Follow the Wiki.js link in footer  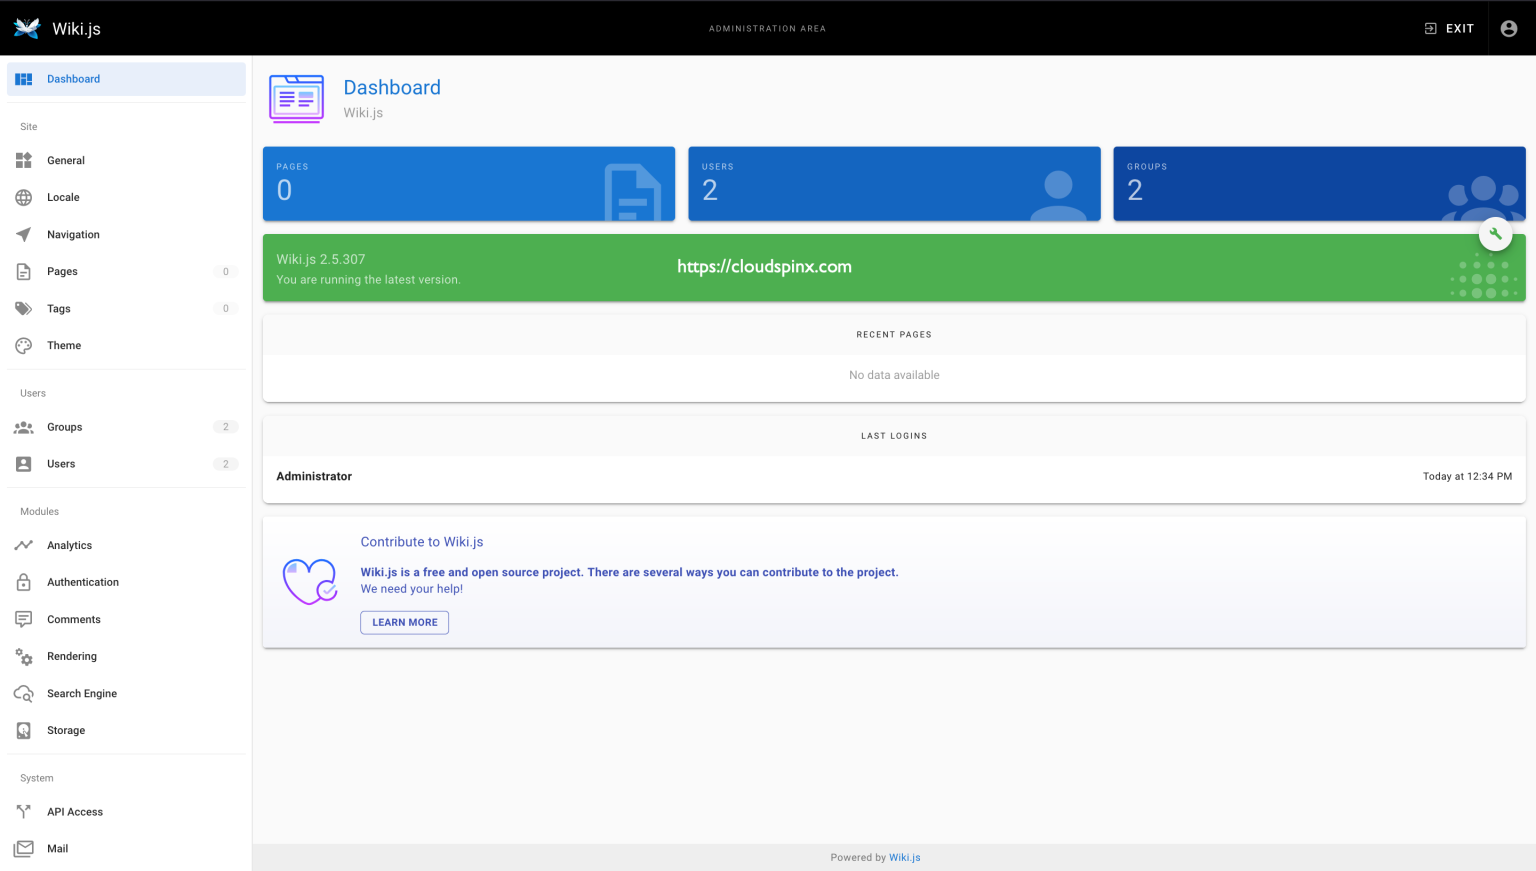pos(904,858)
